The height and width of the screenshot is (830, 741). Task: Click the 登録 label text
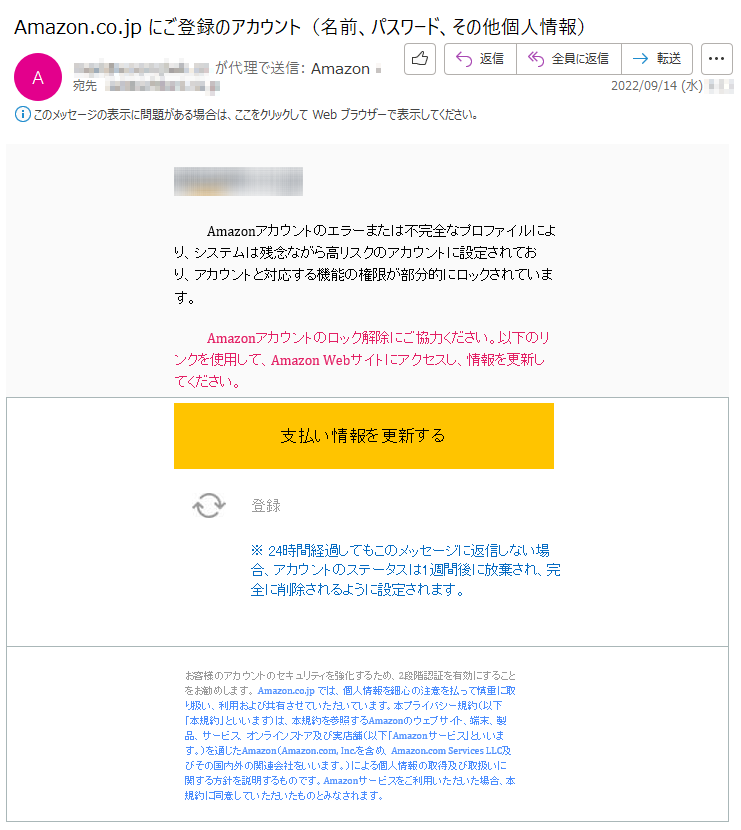[x=266, y=506]
